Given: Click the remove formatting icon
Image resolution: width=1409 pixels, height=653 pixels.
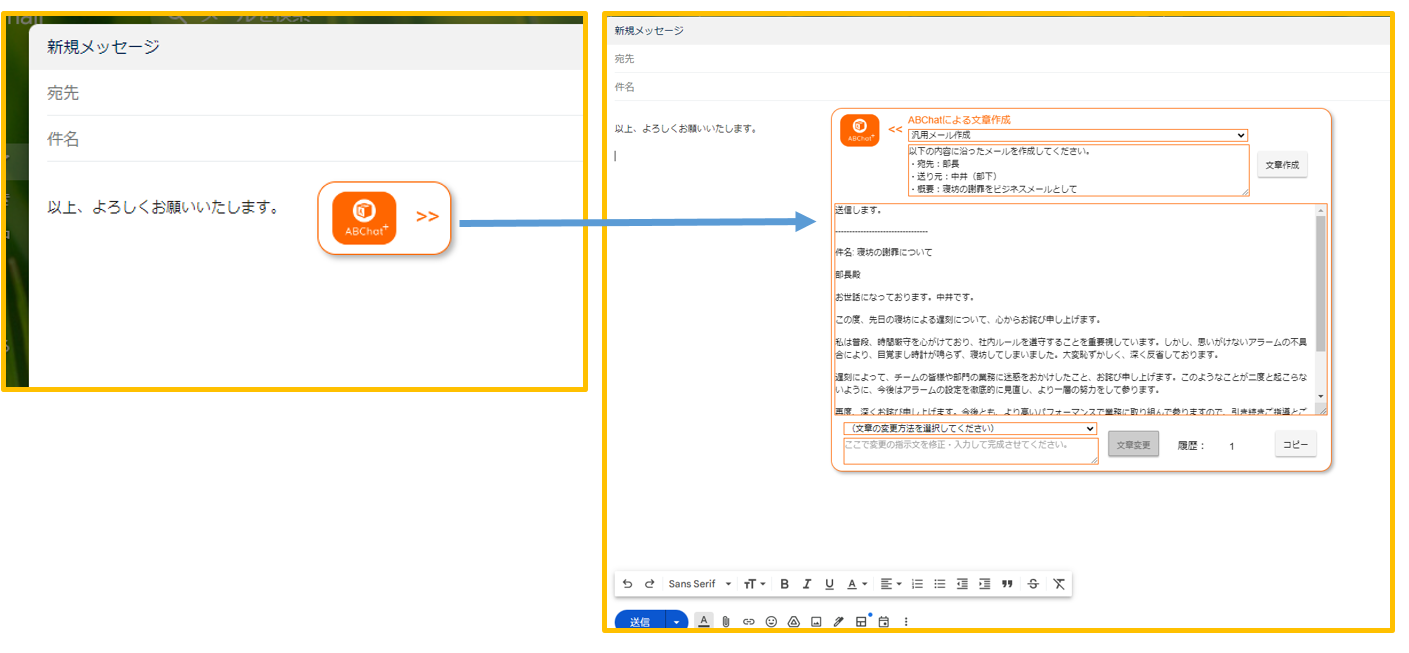Looking at the screenshot, I should pyautogui.click(x=1059, y=584).
